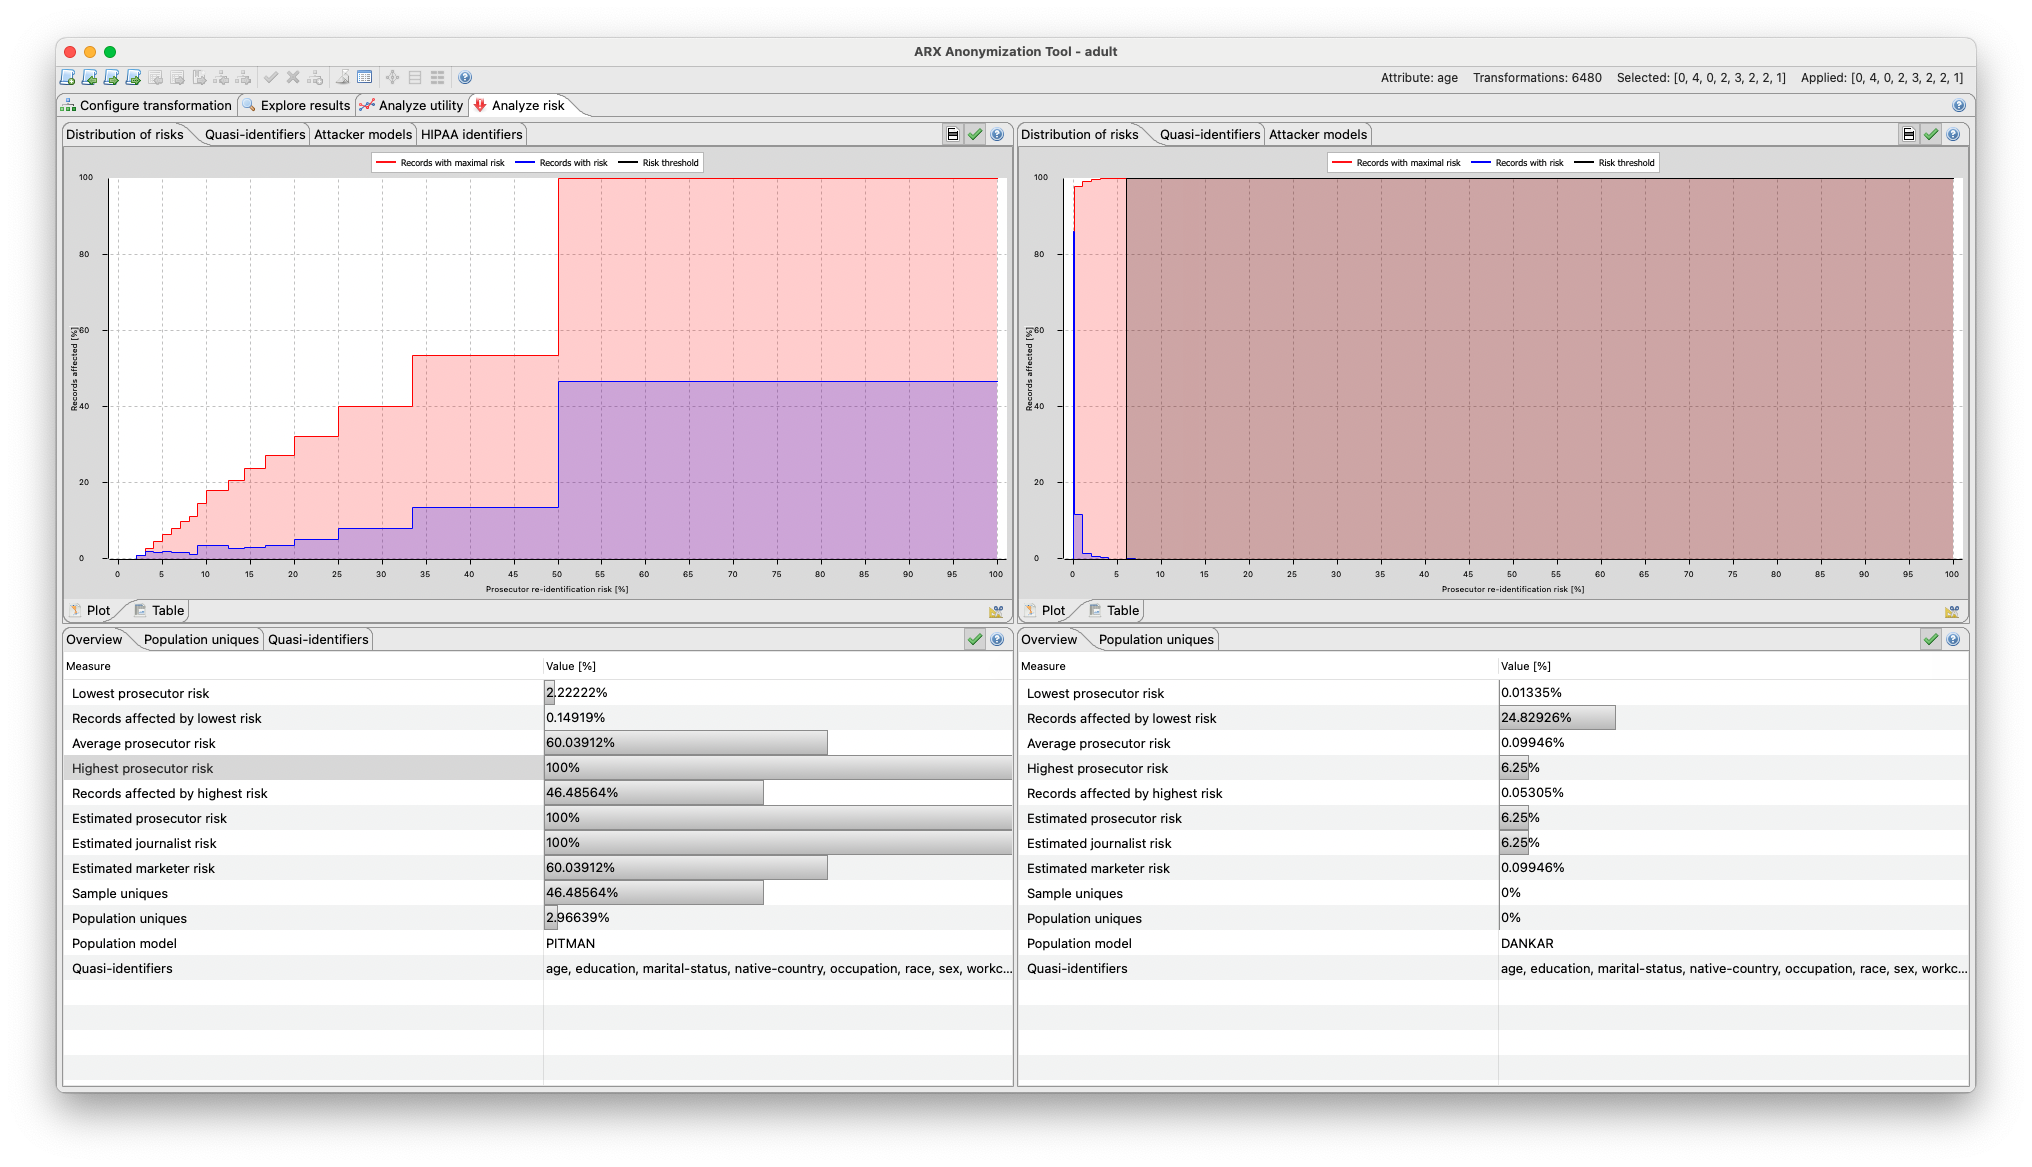Viewport: 2032px width, 1167px height.
Task: Click the Measure column header in left table
Action: pos(88,666)
